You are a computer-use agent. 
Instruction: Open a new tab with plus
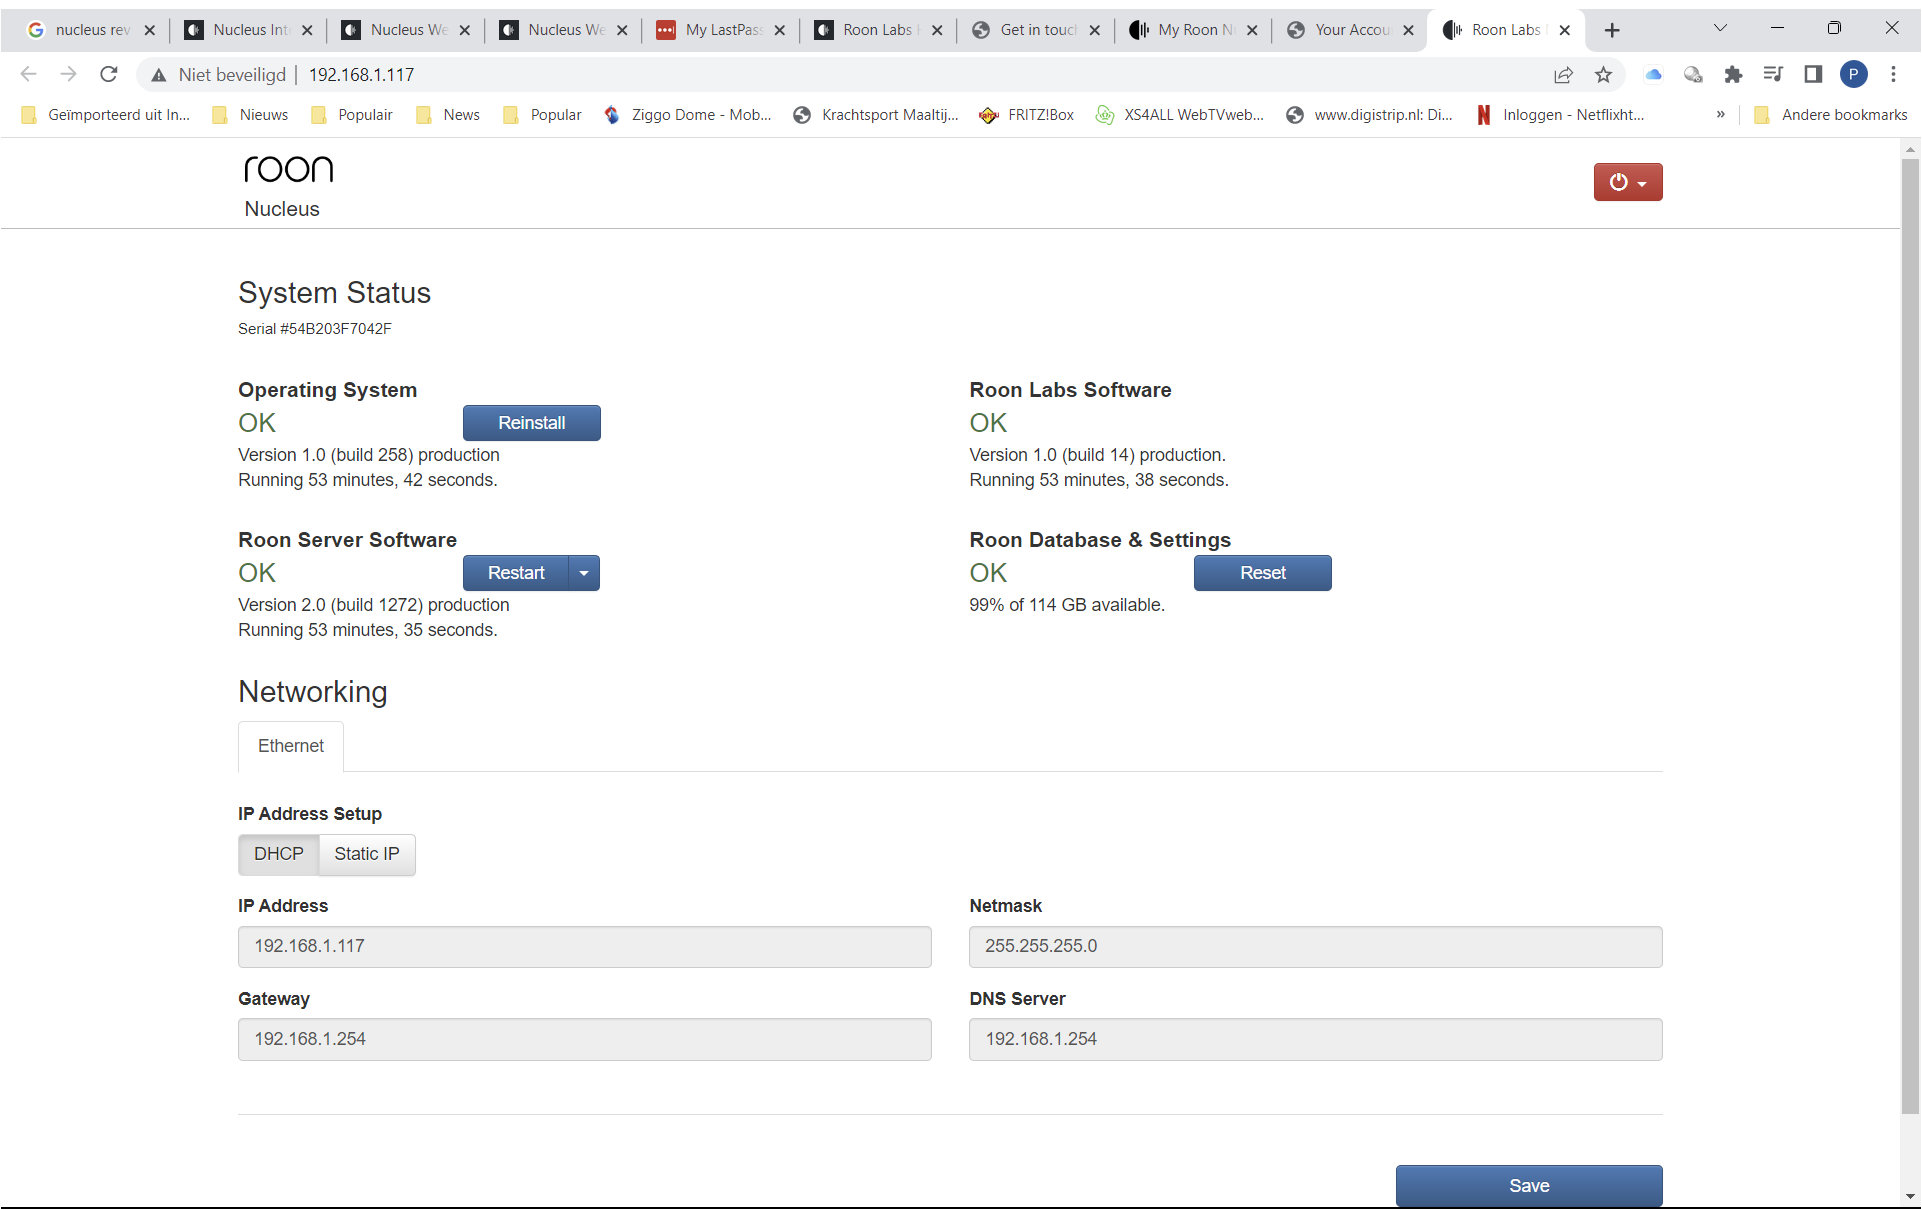click(x=1612, y=31)
